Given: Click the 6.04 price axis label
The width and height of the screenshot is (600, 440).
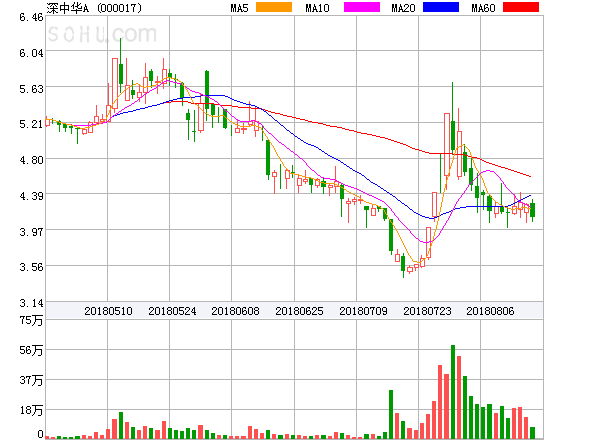Looking at the screenshot, I should click(31, 53).
